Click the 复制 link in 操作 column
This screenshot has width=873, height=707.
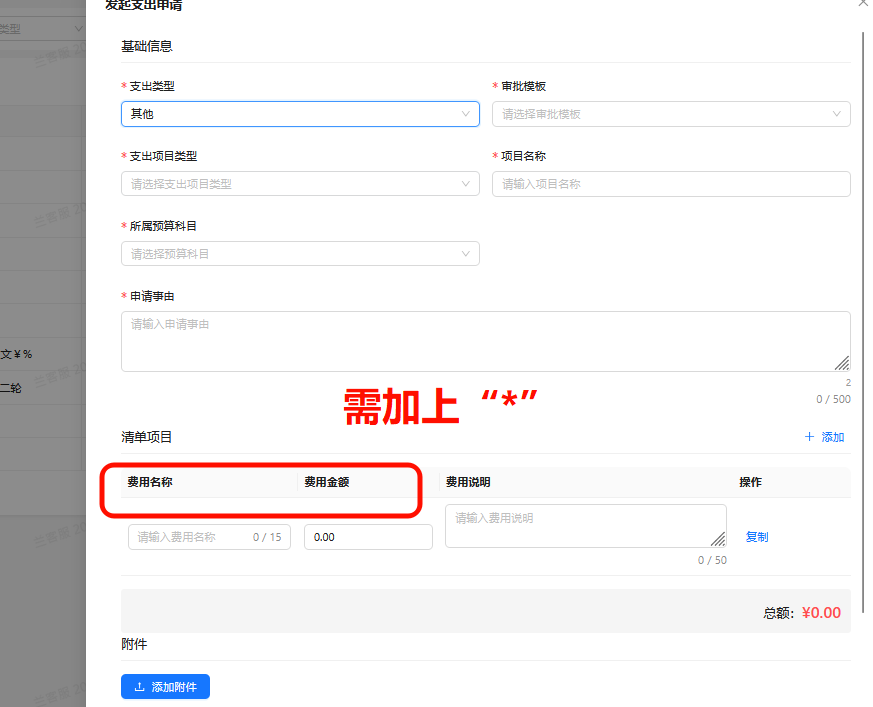[x=756, y=537]
